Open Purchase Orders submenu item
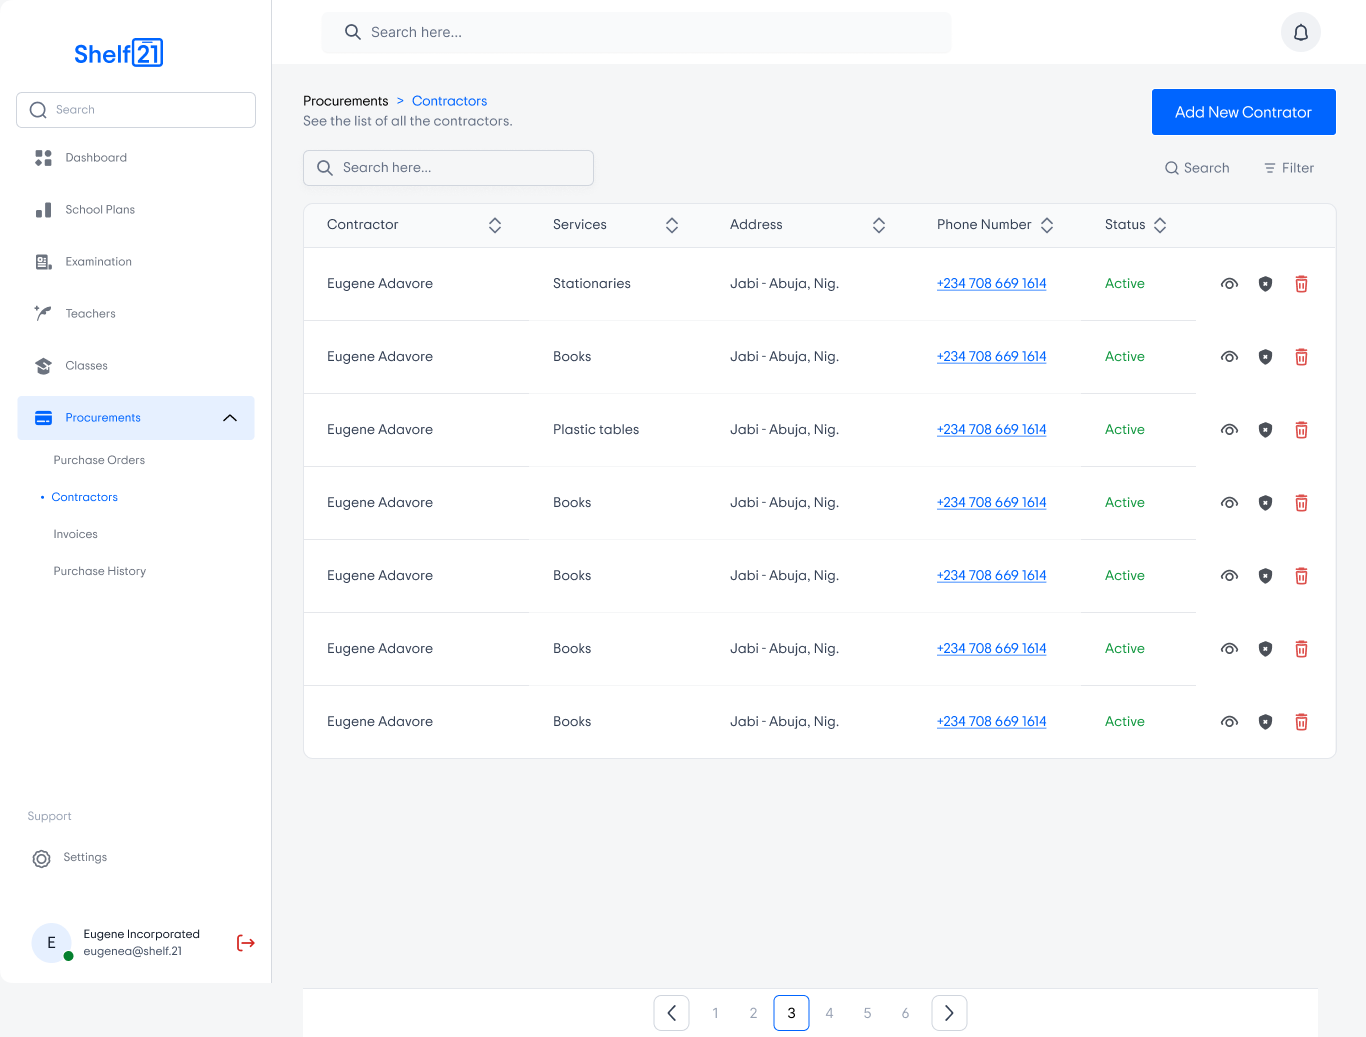This screenshot has width=1366, height=1037. pos(99,460)
